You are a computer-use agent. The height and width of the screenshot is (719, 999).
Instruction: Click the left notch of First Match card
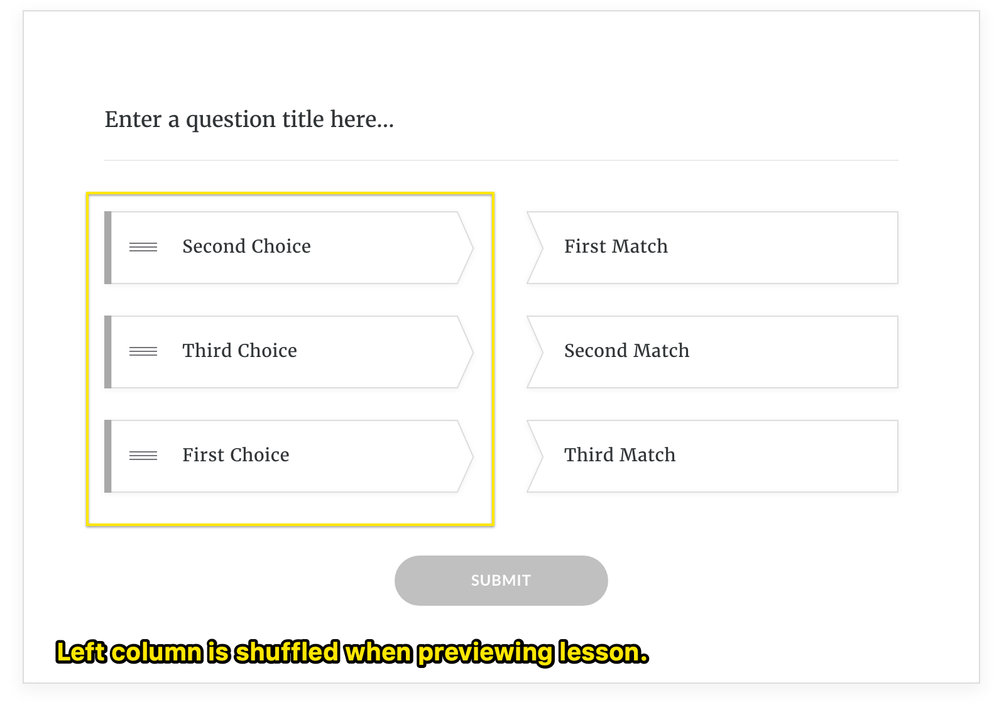(x=535, y=247)
